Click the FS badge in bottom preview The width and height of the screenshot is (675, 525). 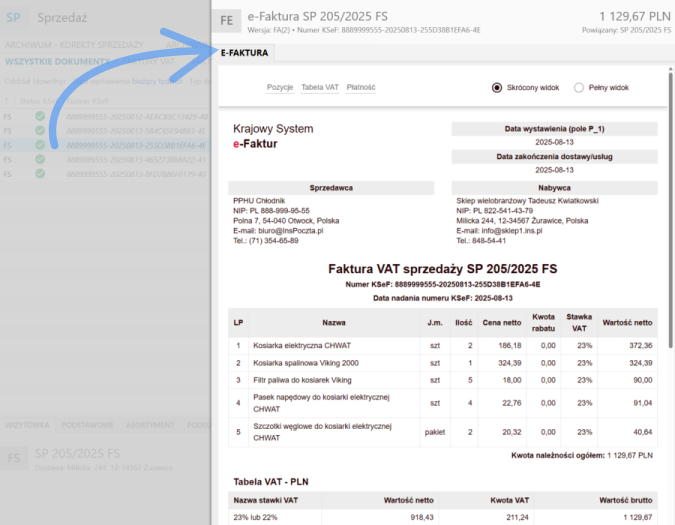(x=15, y=458)
